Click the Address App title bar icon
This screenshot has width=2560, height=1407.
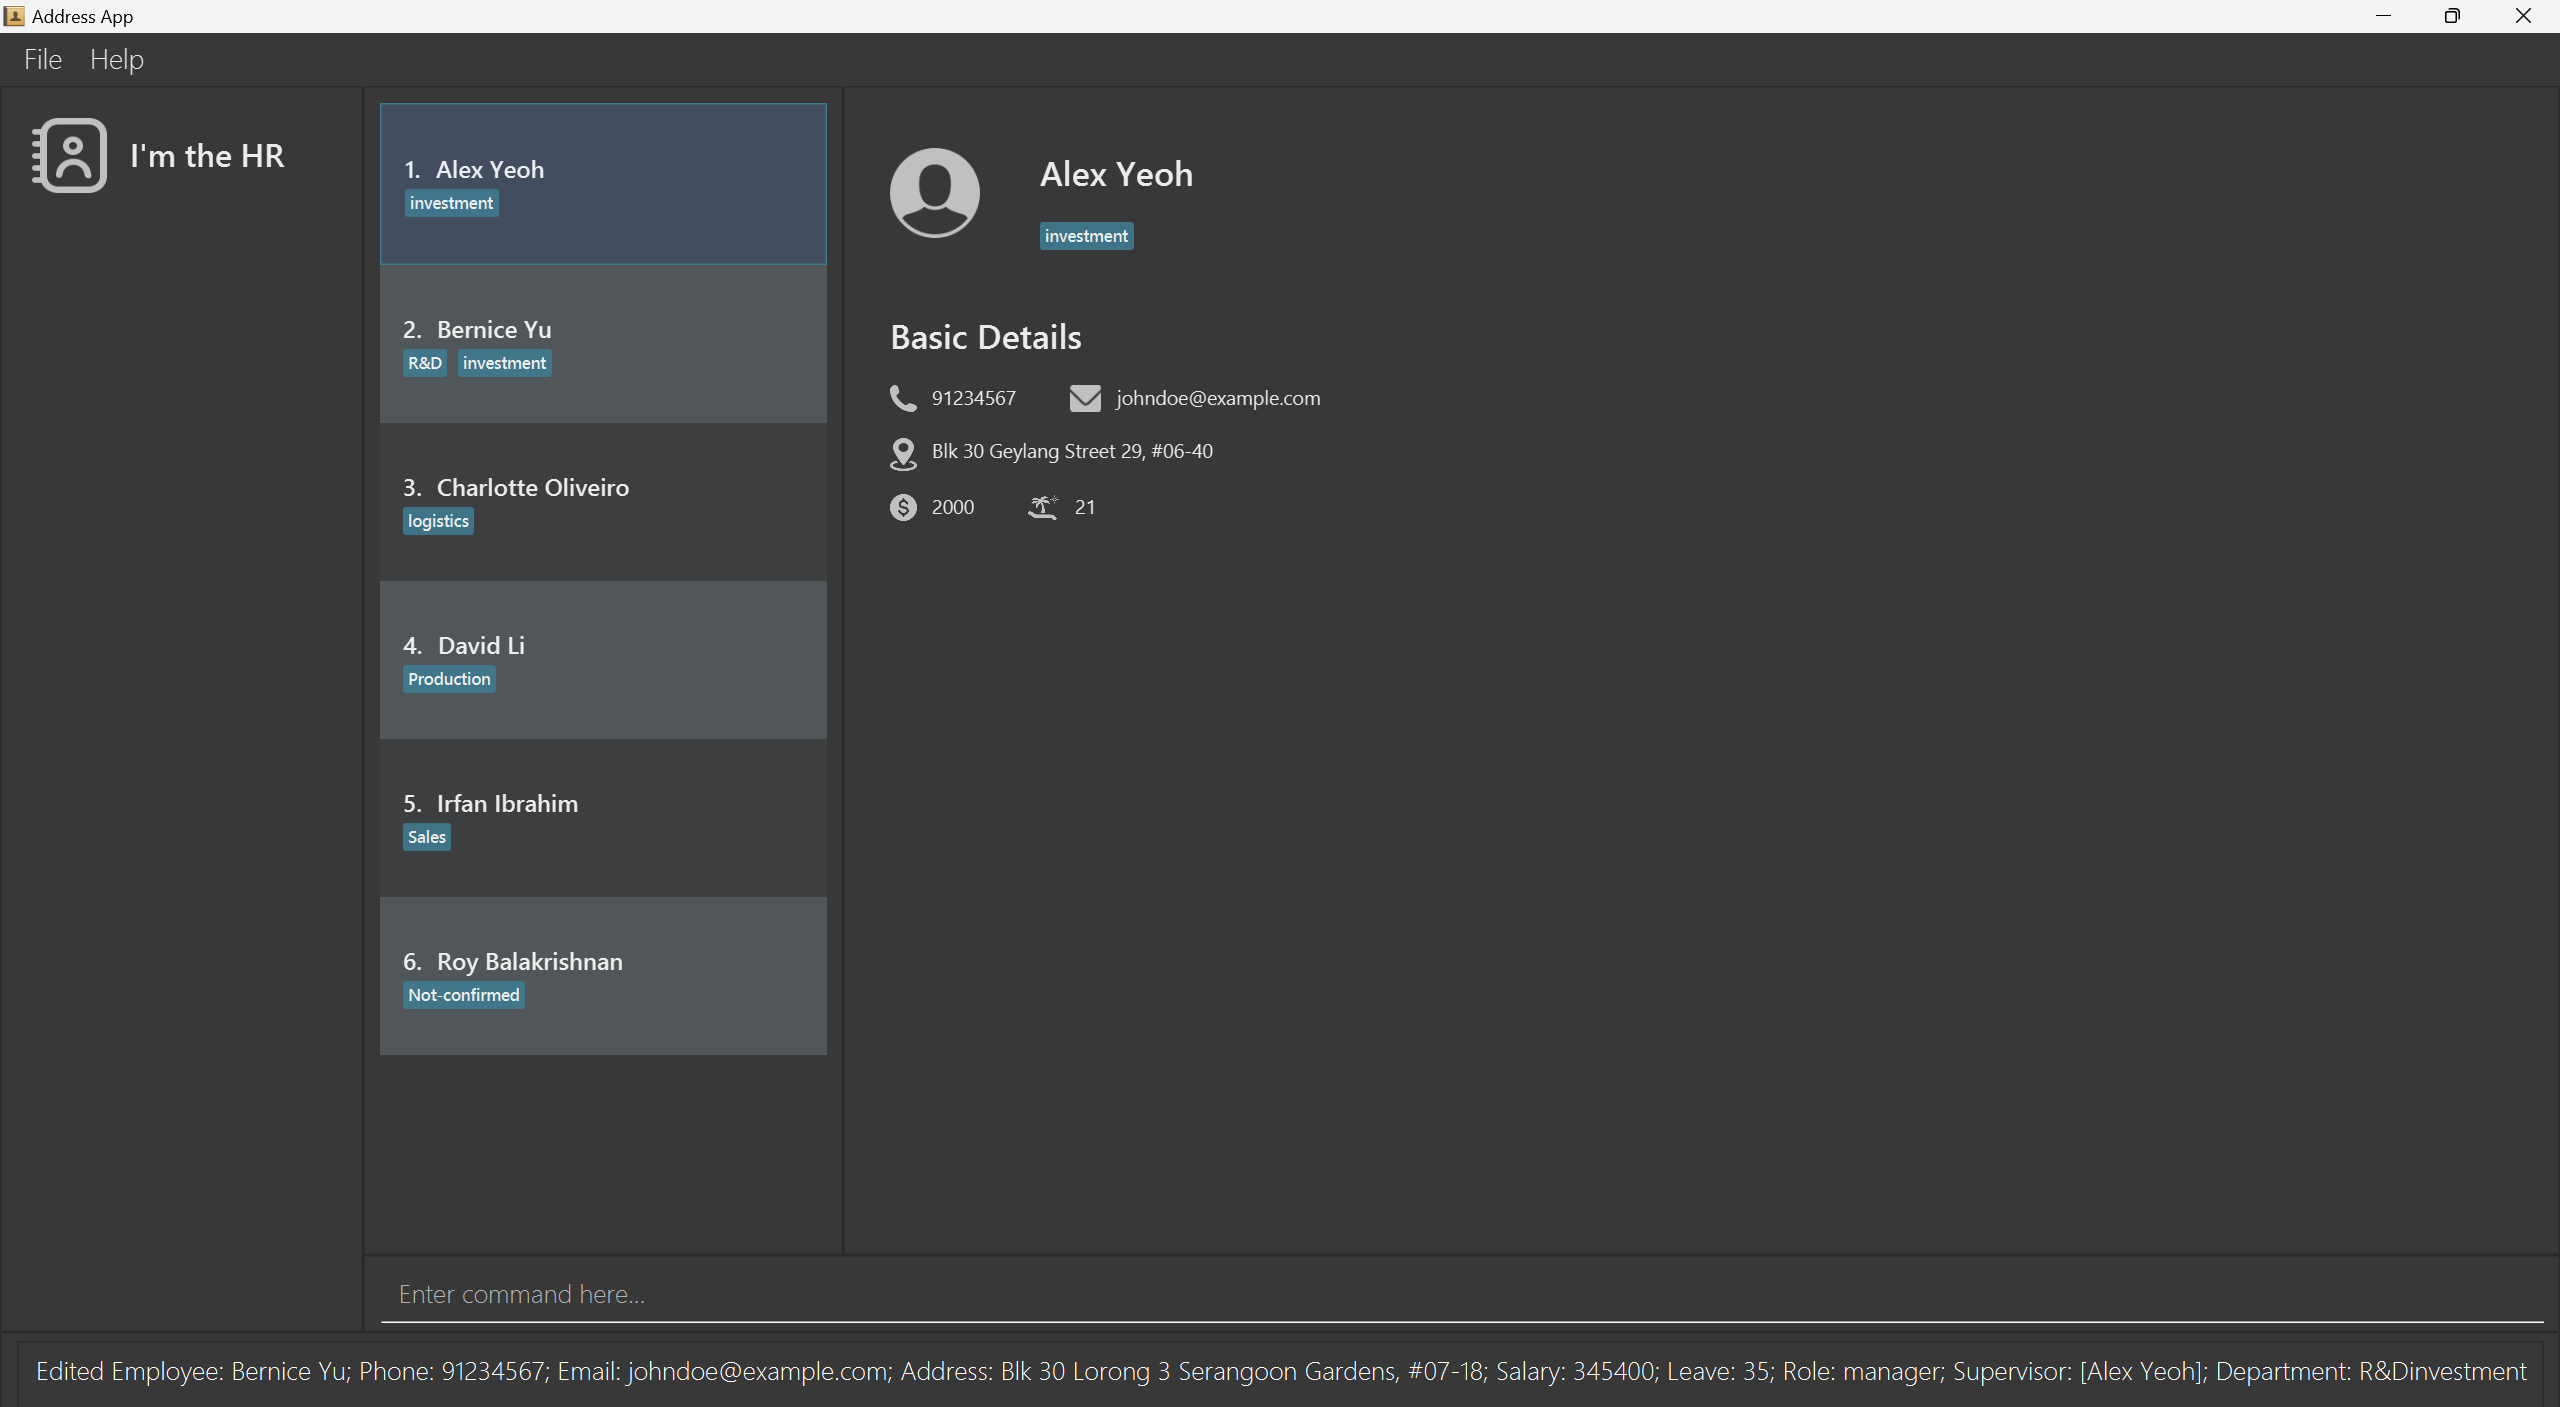tap(14, 16)
